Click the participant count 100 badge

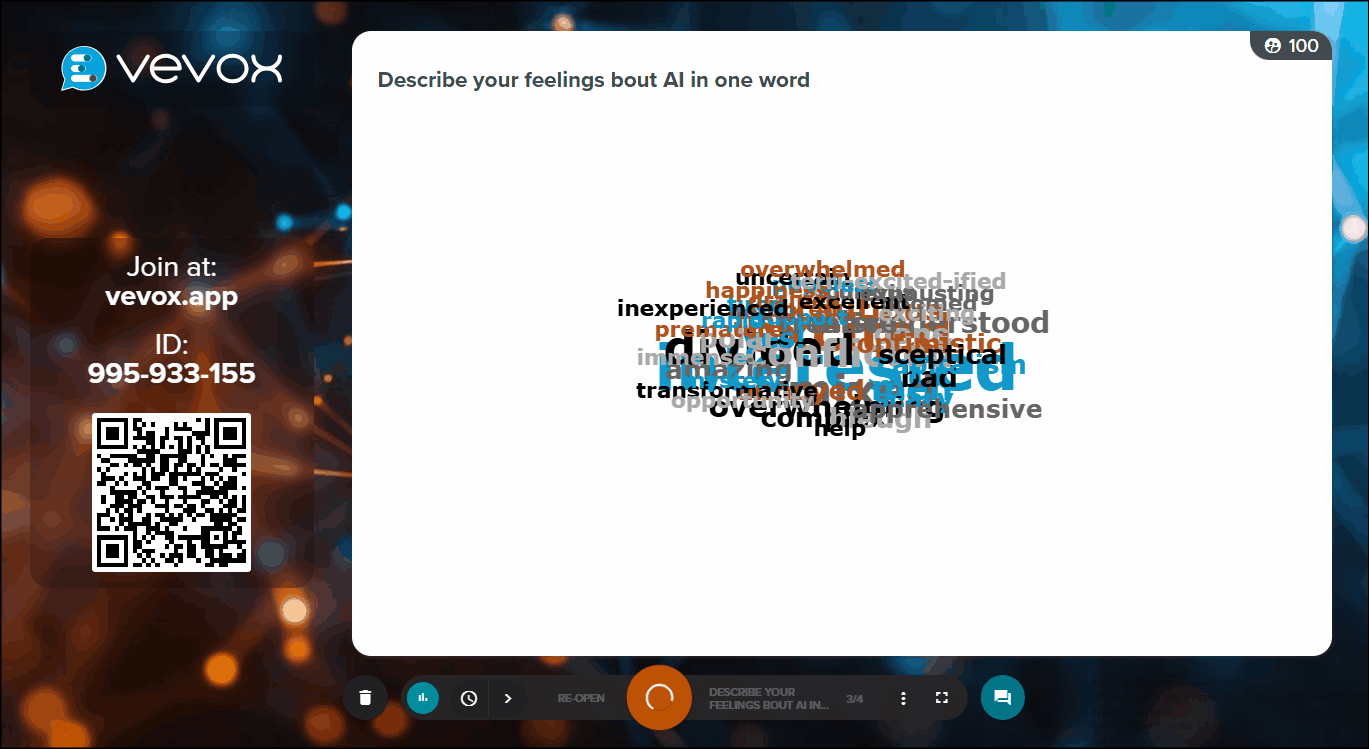1292,46
